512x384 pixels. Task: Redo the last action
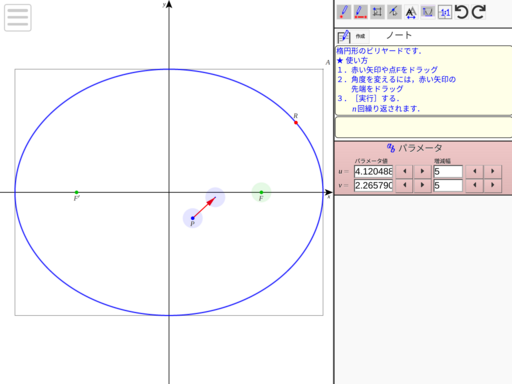coord(479,12)
